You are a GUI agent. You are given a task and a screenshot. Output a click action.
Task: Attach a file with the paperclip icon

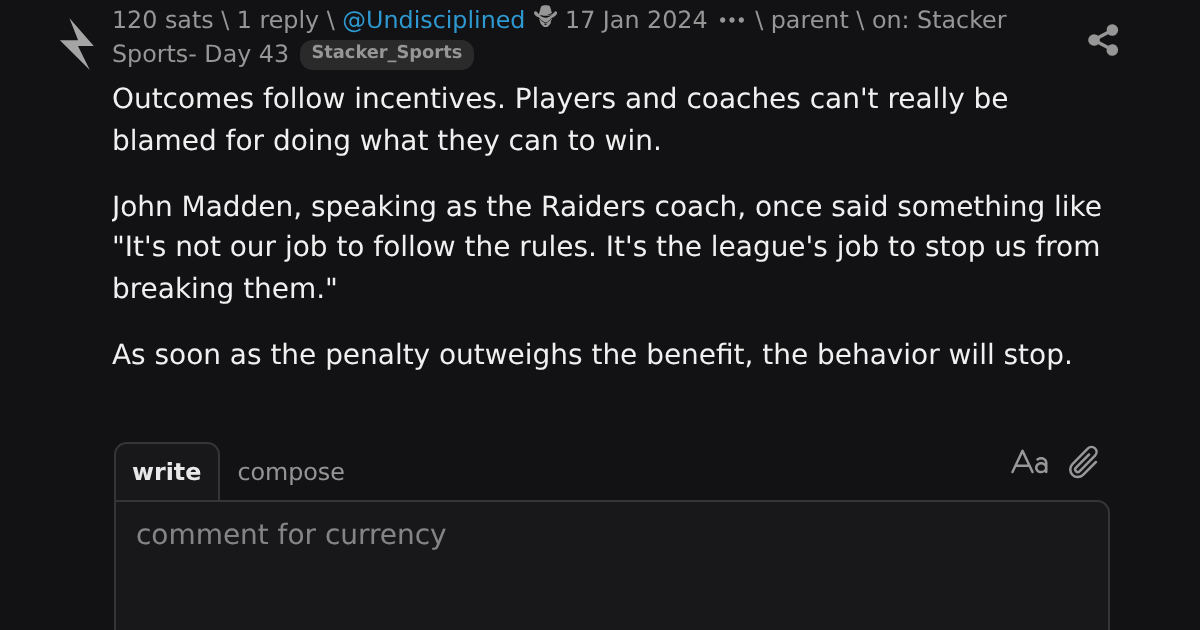click(1084, 462)
